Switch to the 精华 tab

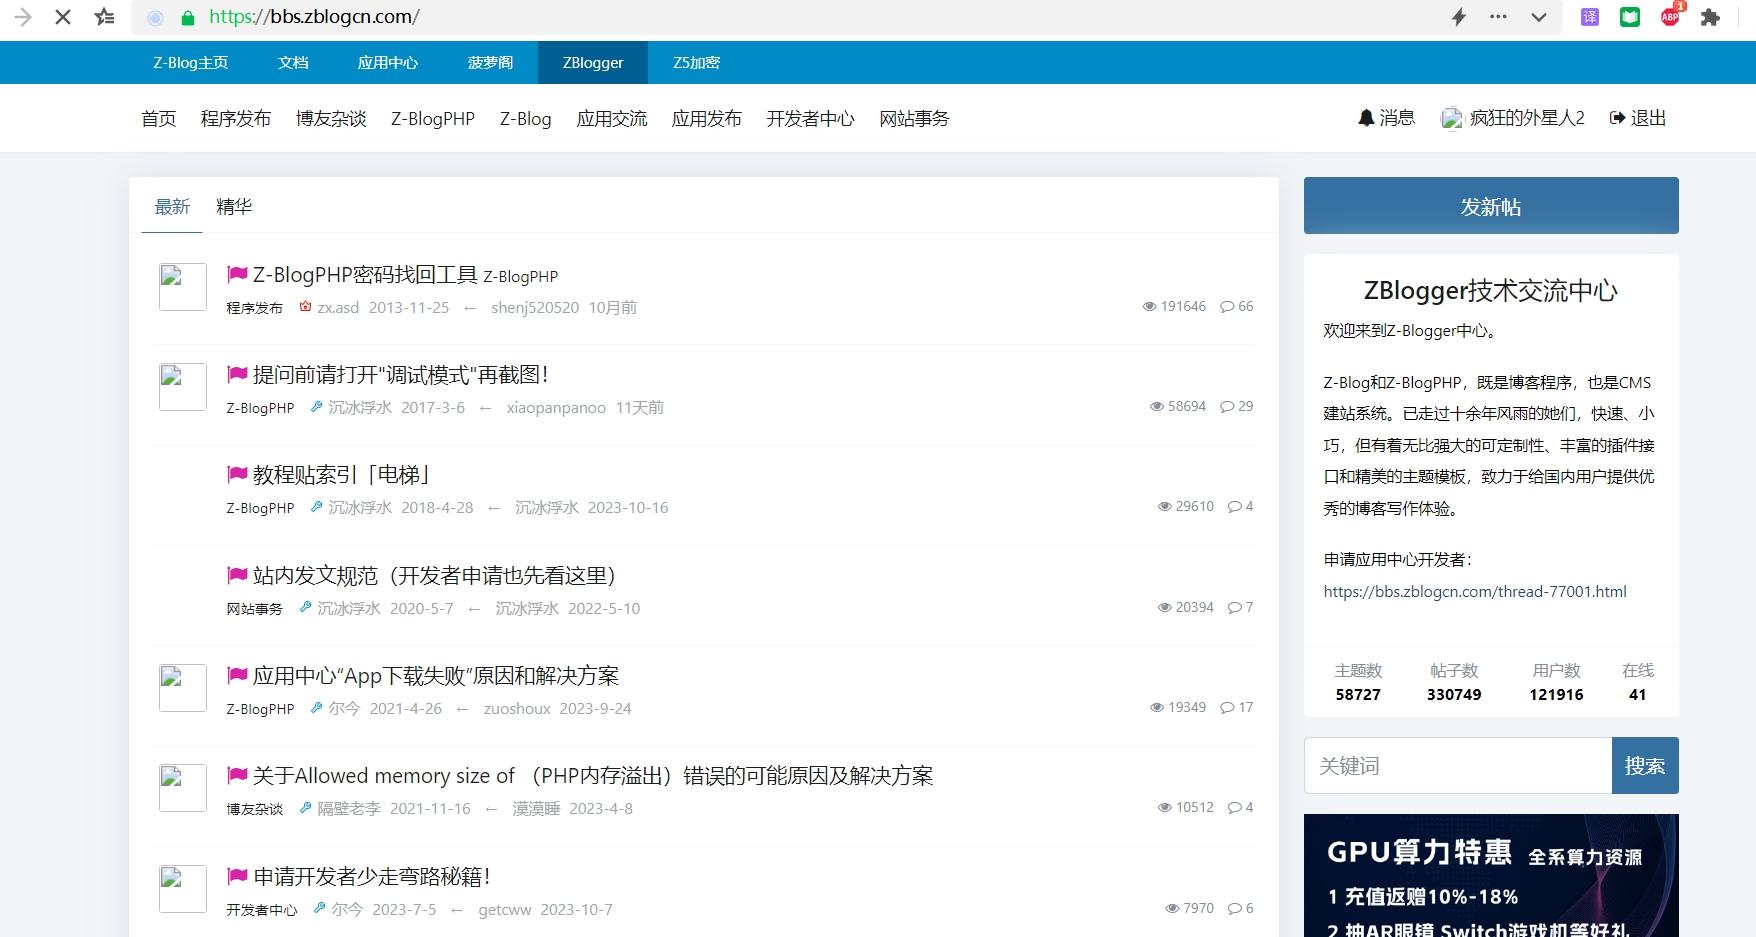pos(234,207)
